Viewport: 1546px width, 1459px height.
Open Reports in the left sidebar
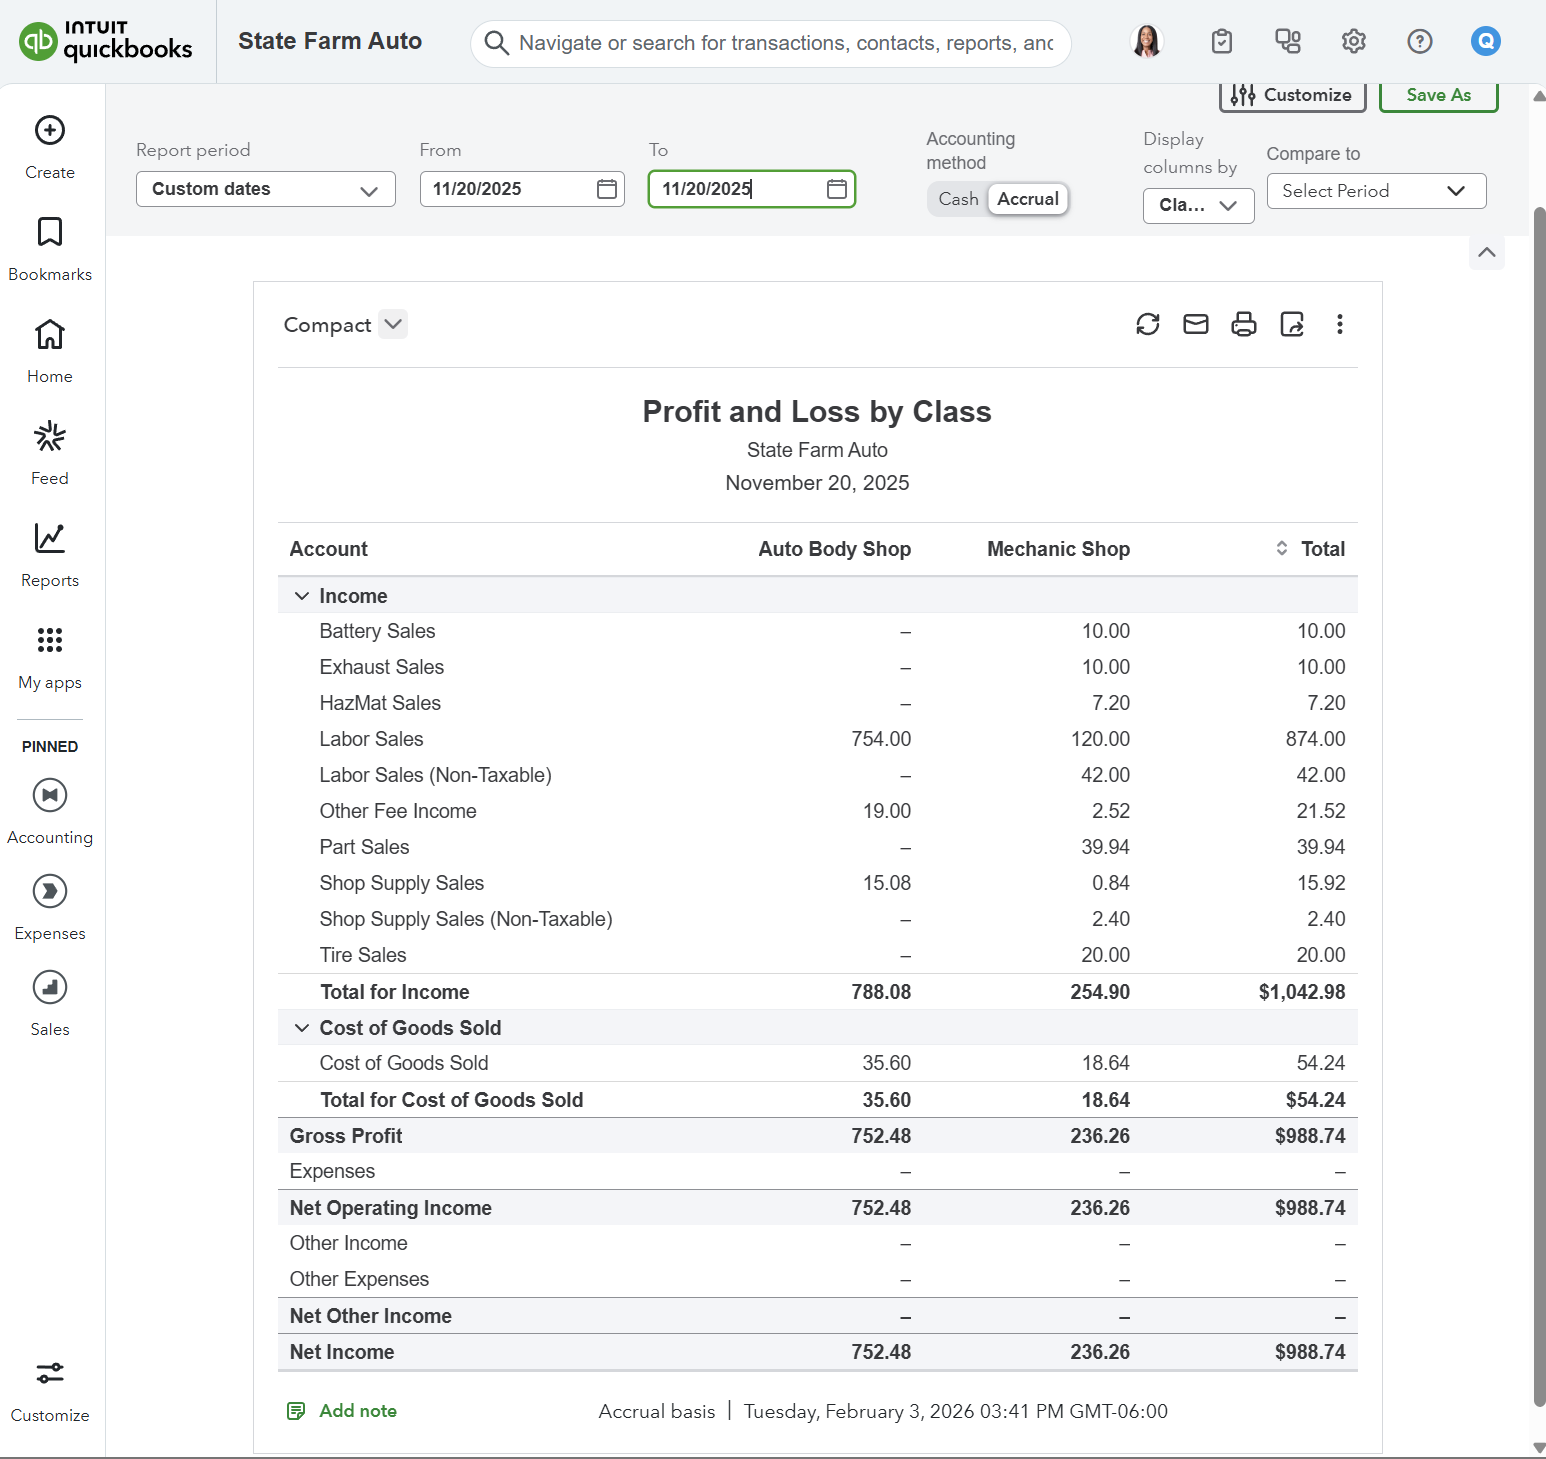(50, 554)
